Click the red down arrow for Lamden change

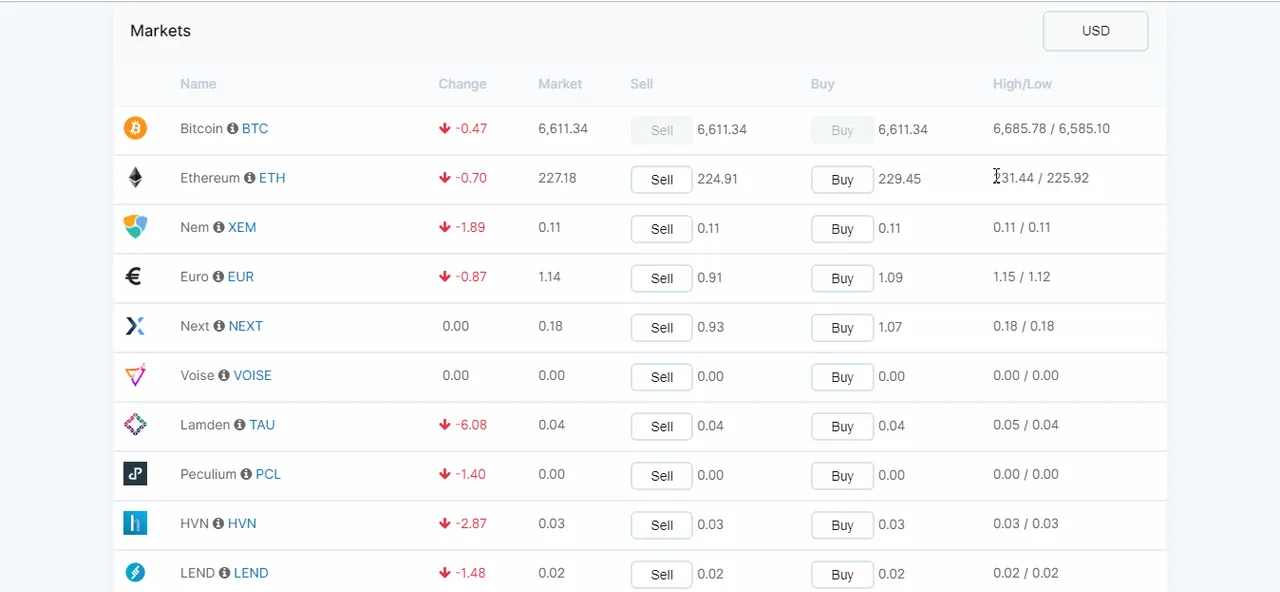(x=445, y=425)
